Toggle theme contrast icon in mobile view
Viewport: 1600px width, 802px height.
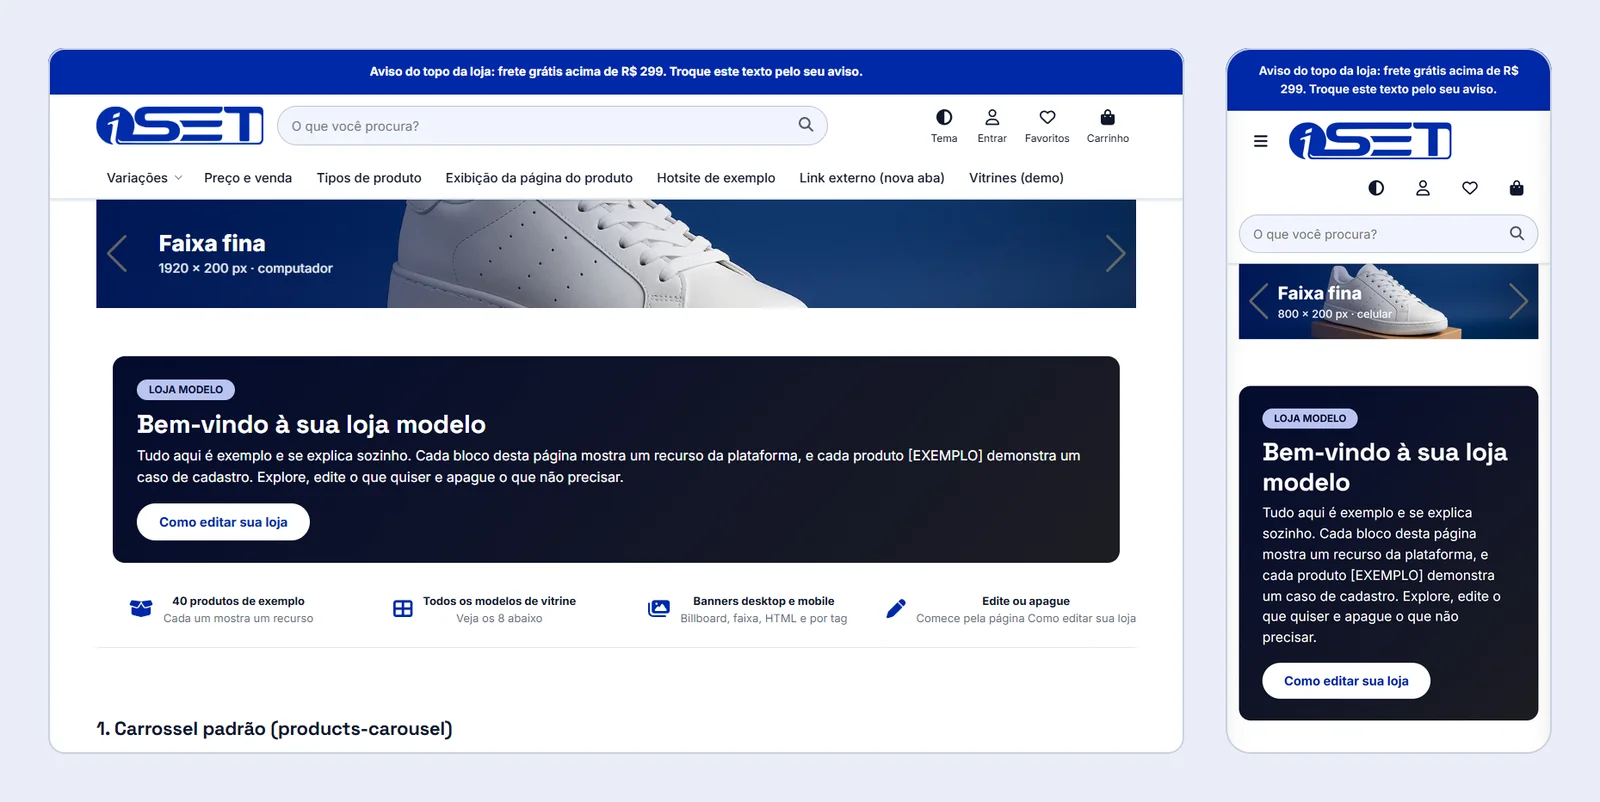1376,188
